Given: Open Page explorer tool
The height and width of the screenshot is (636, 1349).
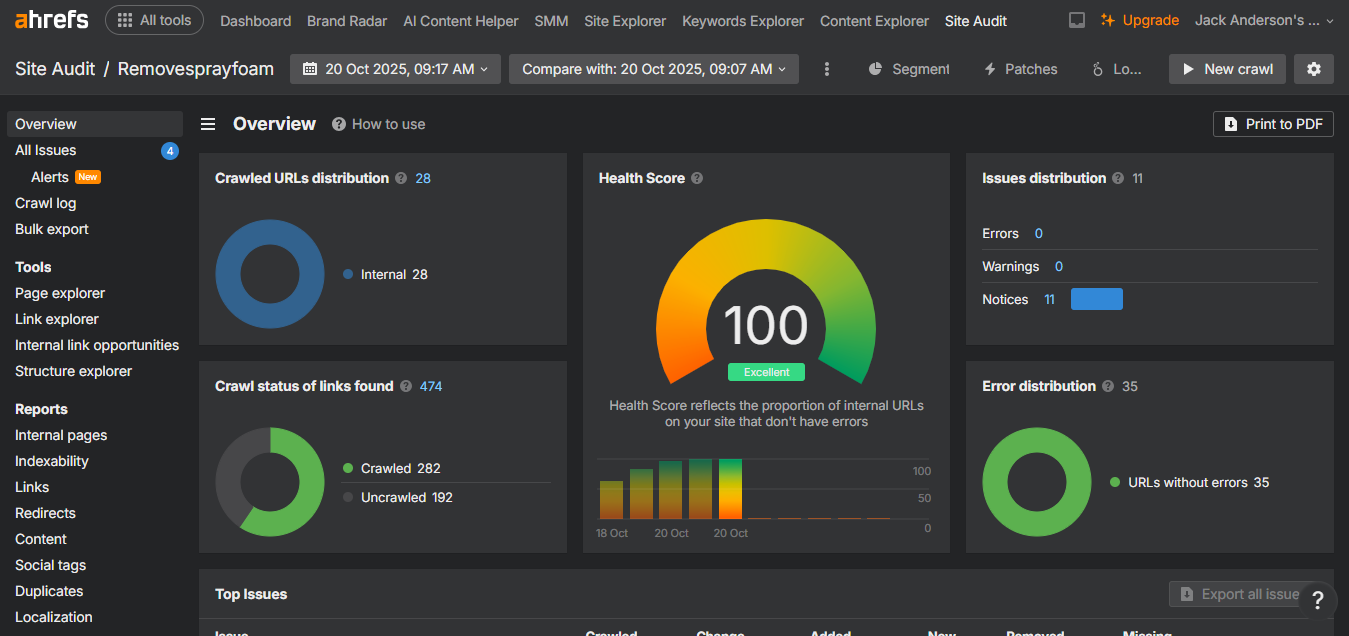Looking at the screenshot, I should tap(60, 293).
